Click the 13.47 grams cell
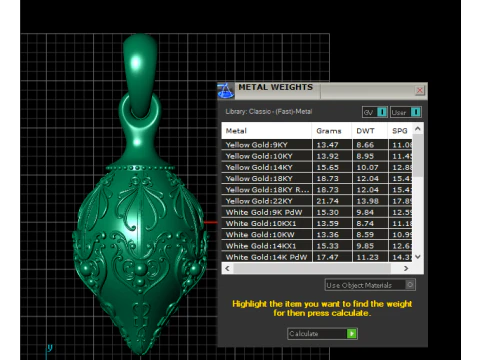Image resolution: width=480 pixels, height=360 pixels. click(332, 145)
